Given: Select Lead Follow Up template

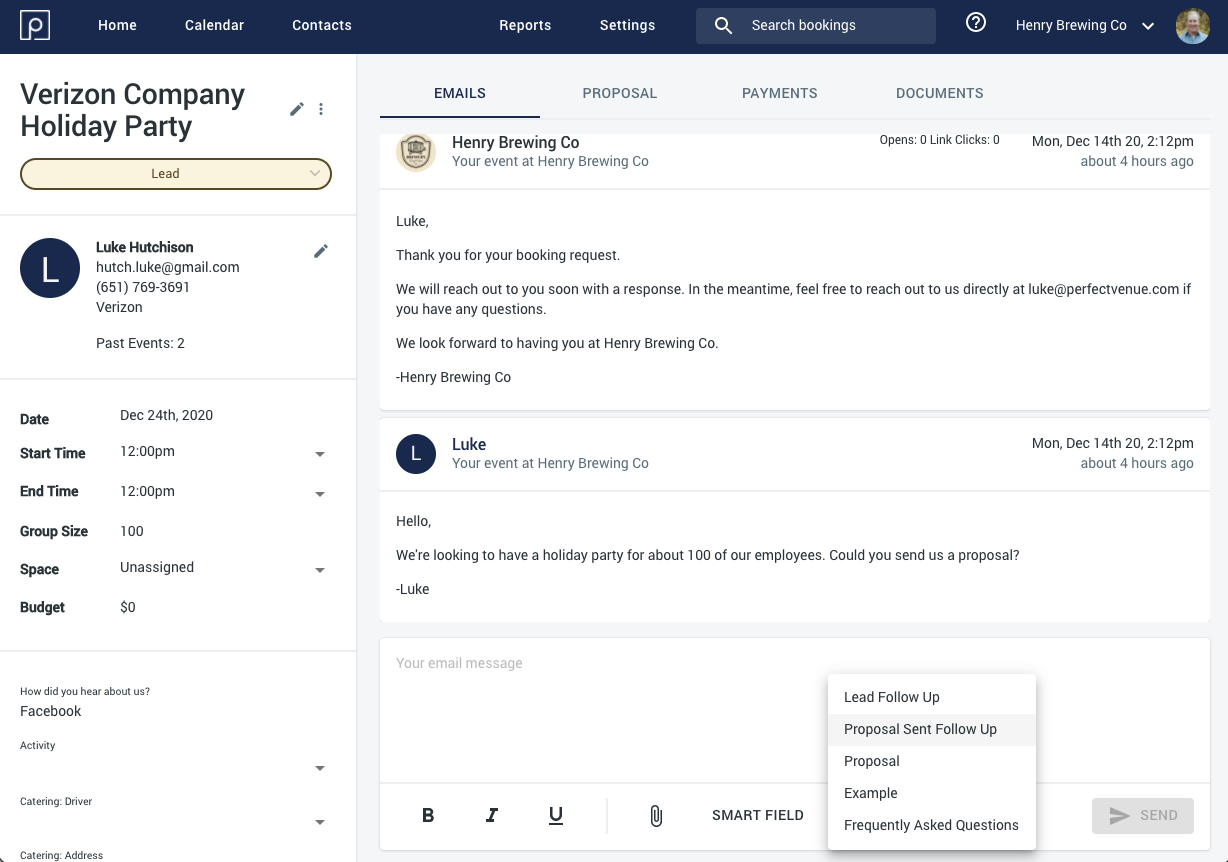Looking at the screenshot, I should (932, 697).
